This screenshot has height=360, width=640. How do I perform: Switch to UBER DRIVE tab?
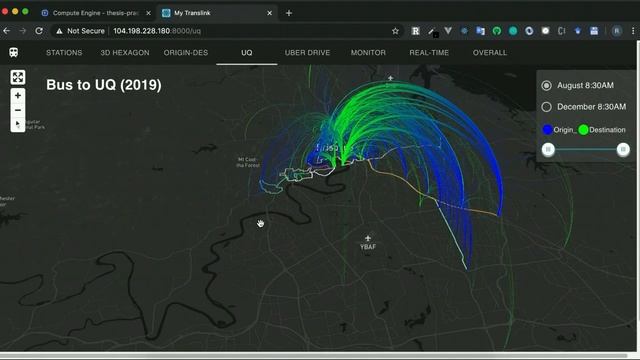[x=307, y=53]
